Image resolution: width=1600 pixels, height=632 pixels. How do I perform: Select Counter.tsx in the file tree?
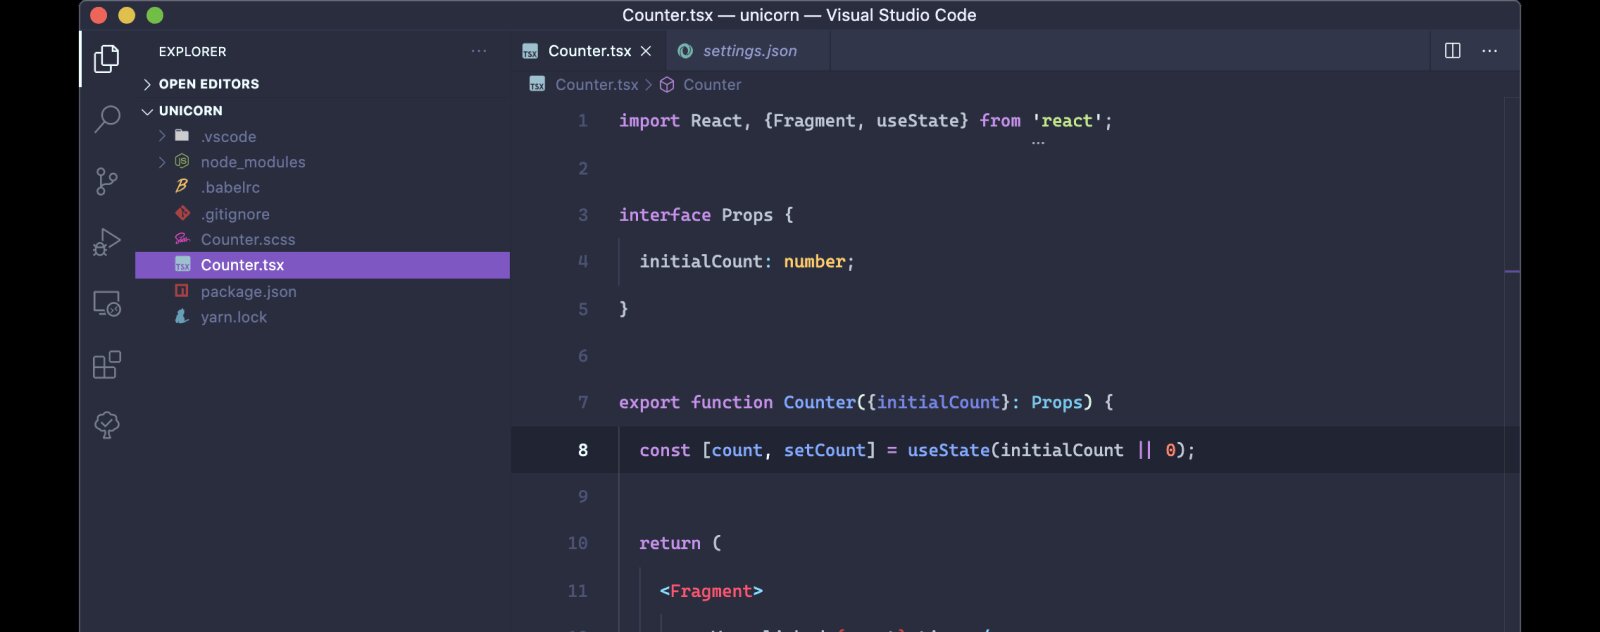[x=322, y=265]
